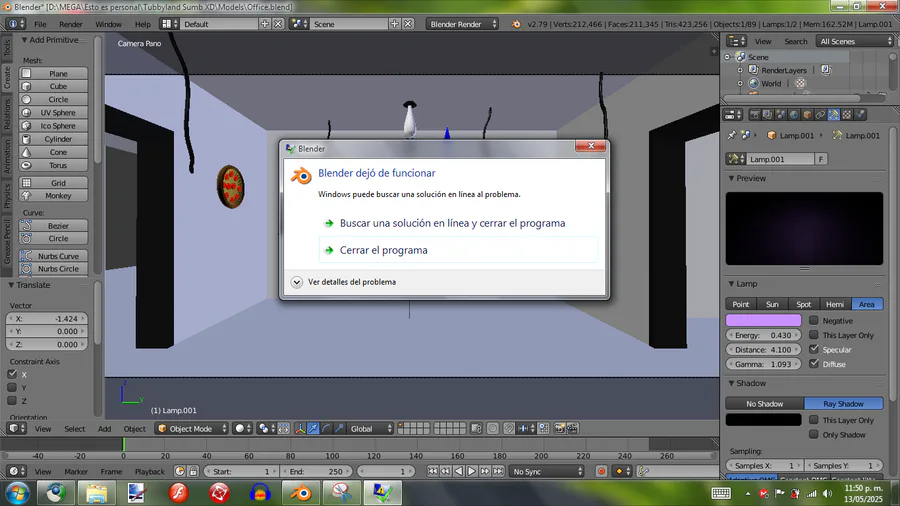900x506 pixels.
Task: Click the render layers icon beside RenderLayers row
Action: tap(825, 70)
